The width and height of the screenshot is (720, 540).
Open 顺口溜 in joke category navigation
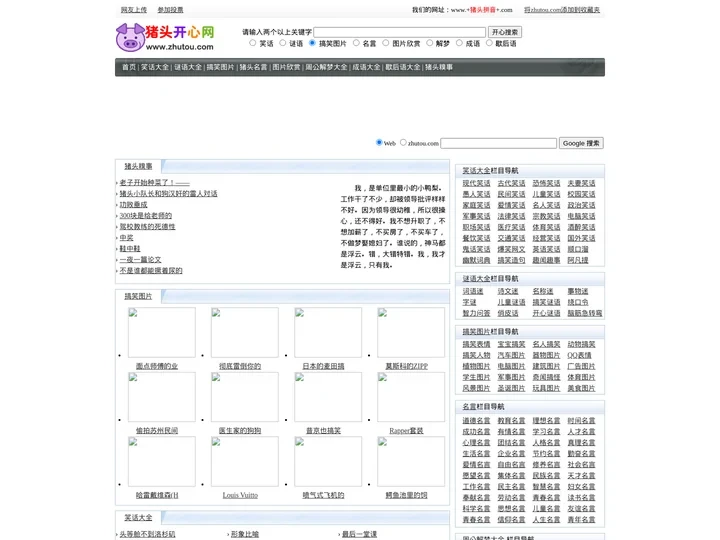pyautogui.click(x=578, y=249)
